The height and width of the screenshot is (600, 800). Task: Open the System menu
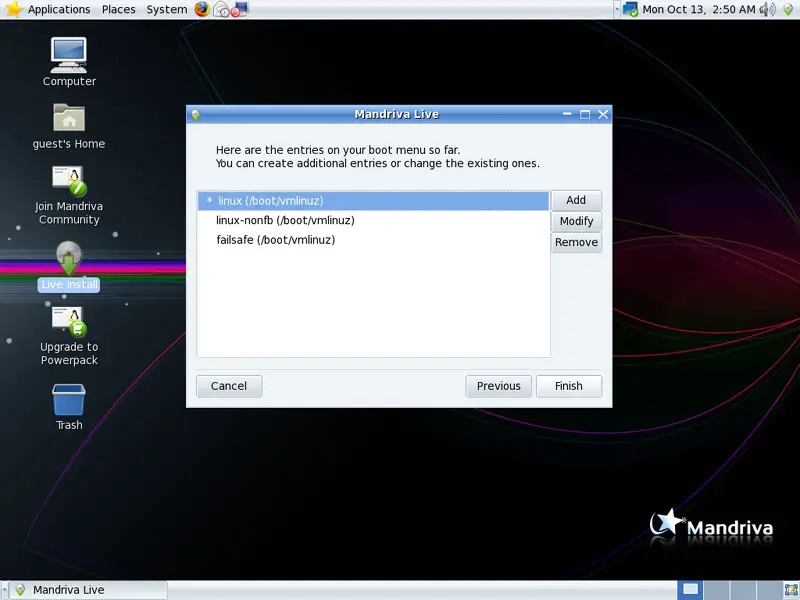pos(167,9)
